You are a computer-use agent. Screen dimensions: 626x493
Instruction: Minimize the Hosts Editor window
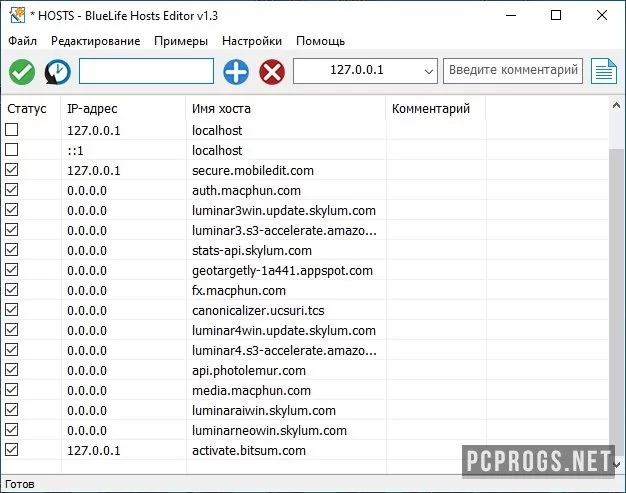pos(511,16)
